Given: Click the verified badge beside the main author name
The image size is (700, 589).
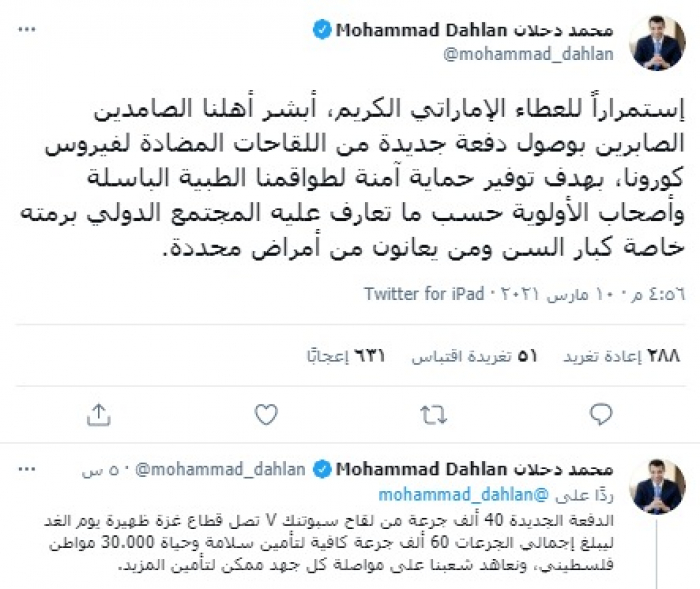Looking at the screenshot, I should pyautogui.click(x=322, y=30).
